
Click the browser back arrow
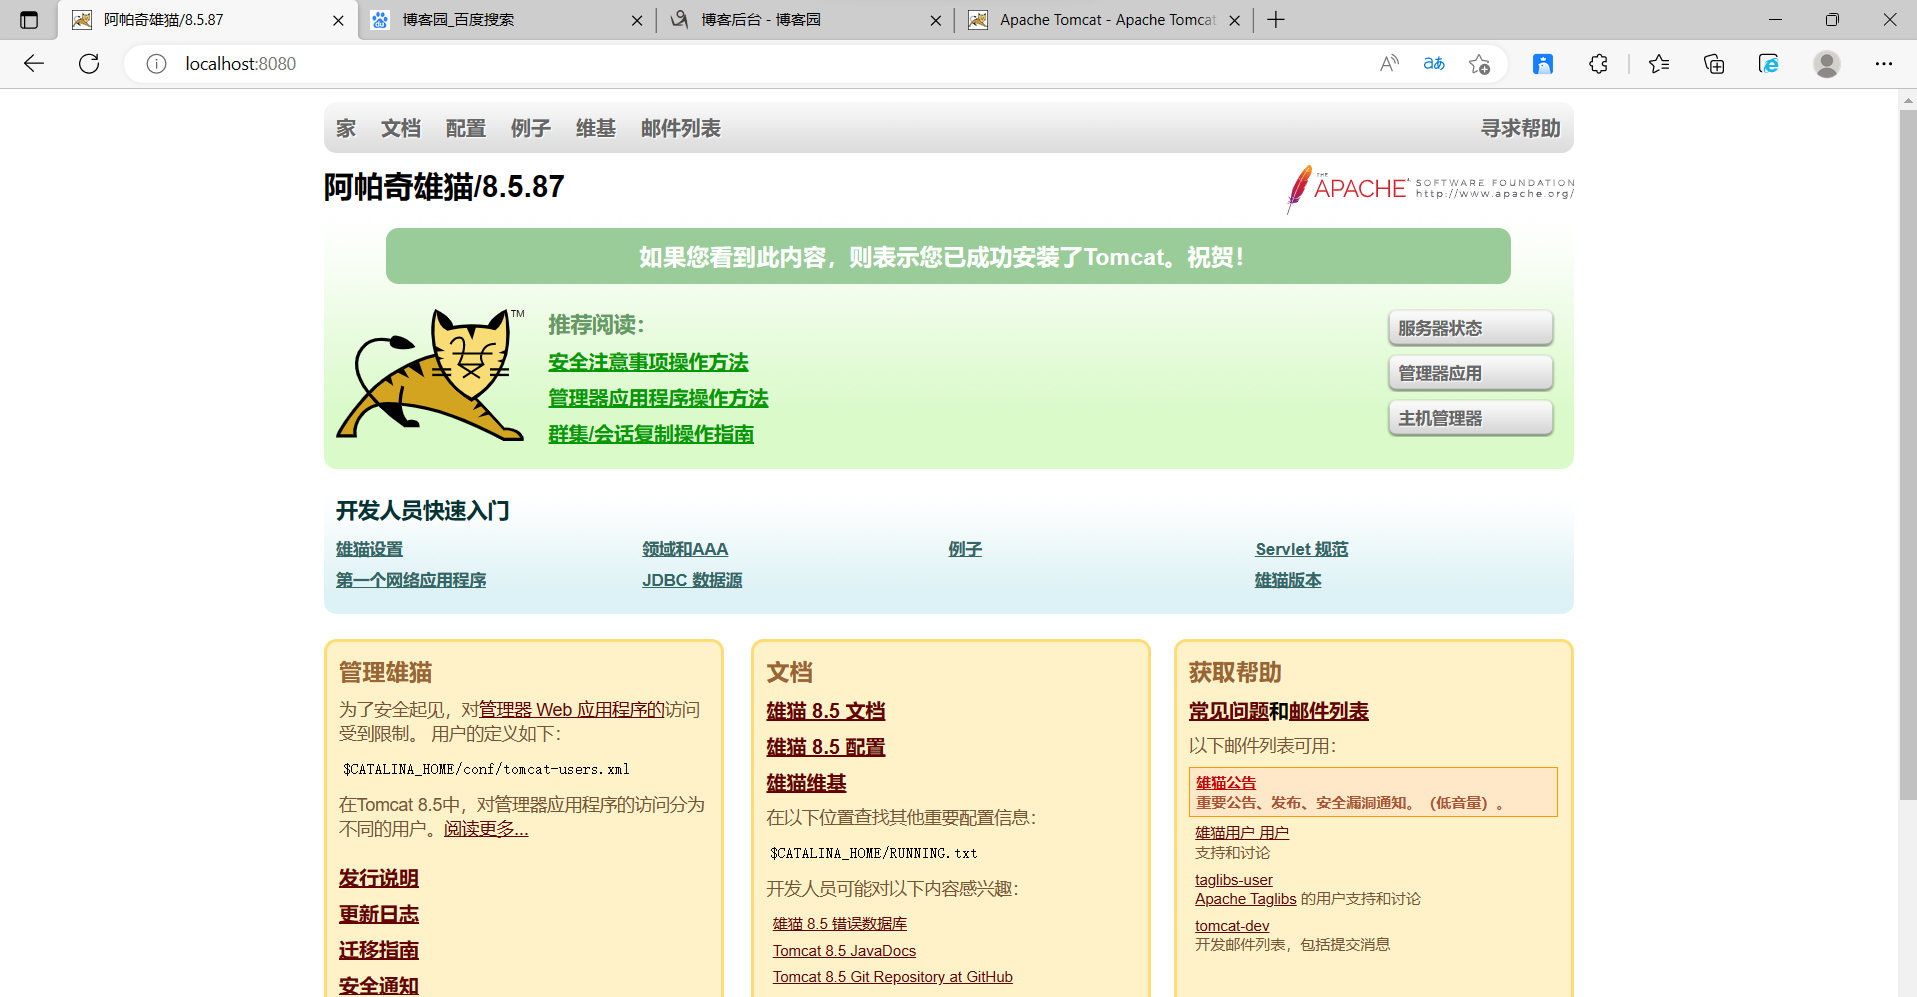34,64
